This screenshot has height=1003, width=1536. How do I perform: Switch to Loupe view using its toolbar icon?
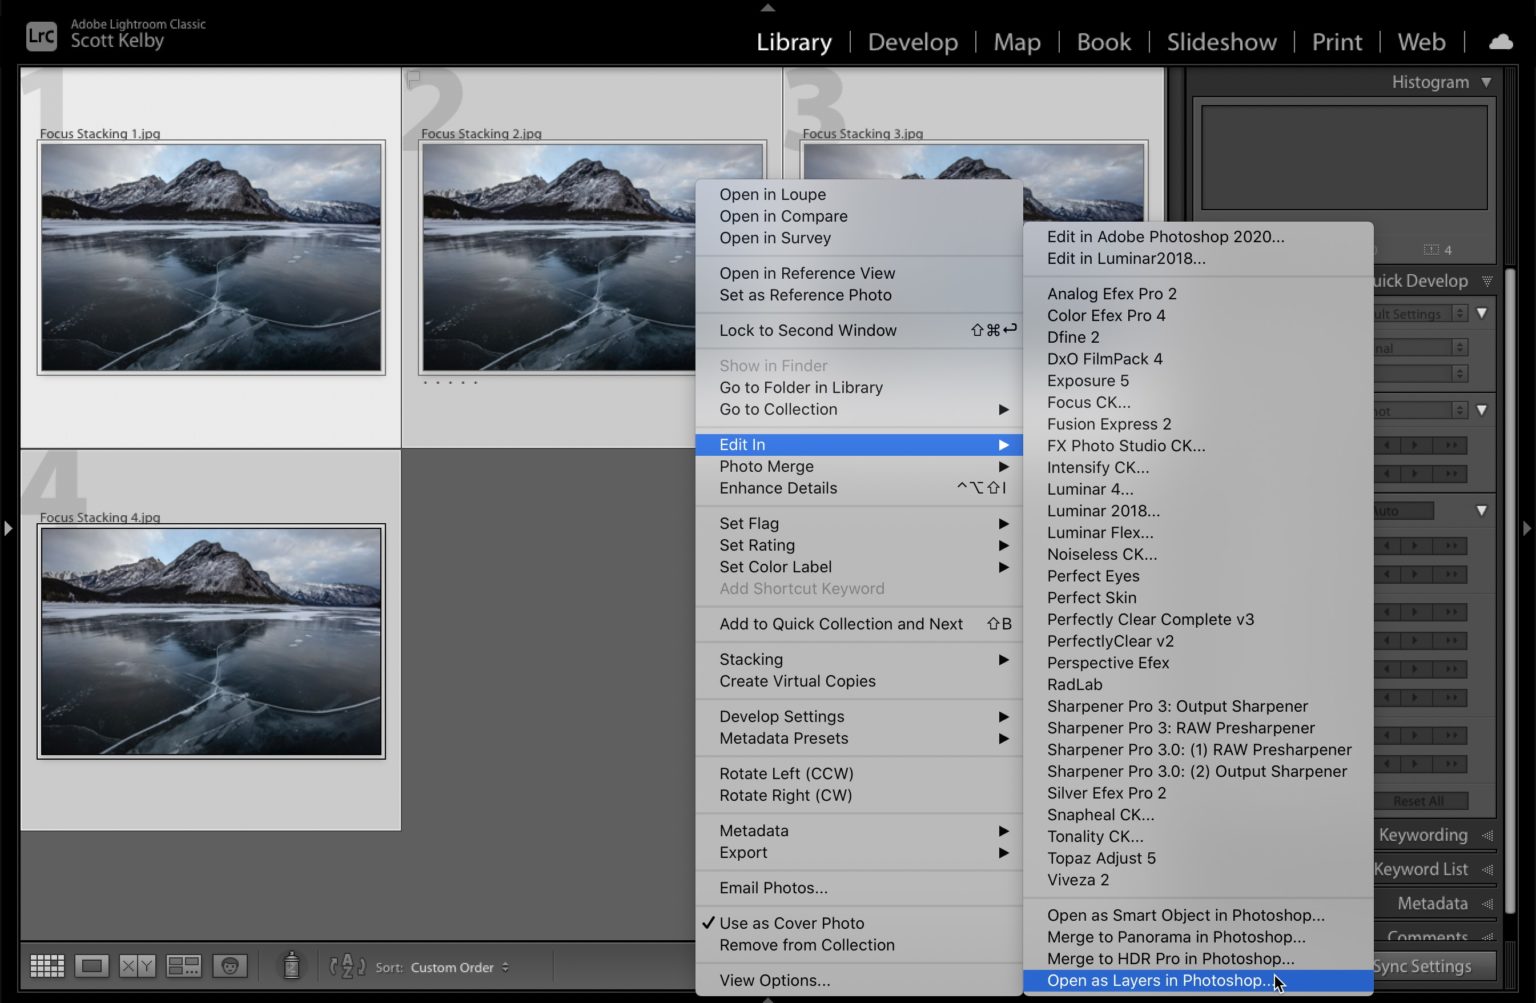click(91, 965)
